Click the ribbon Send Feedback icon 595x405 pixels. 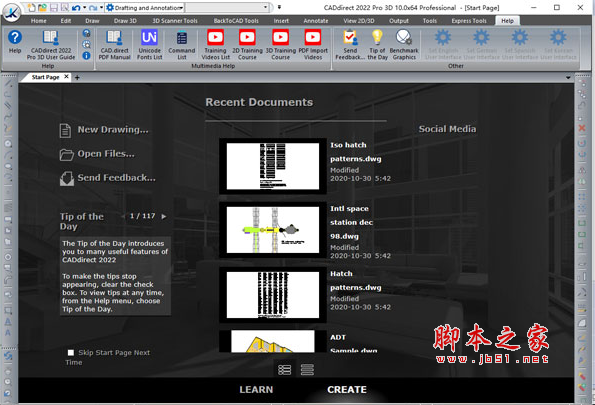coord(350,44)
